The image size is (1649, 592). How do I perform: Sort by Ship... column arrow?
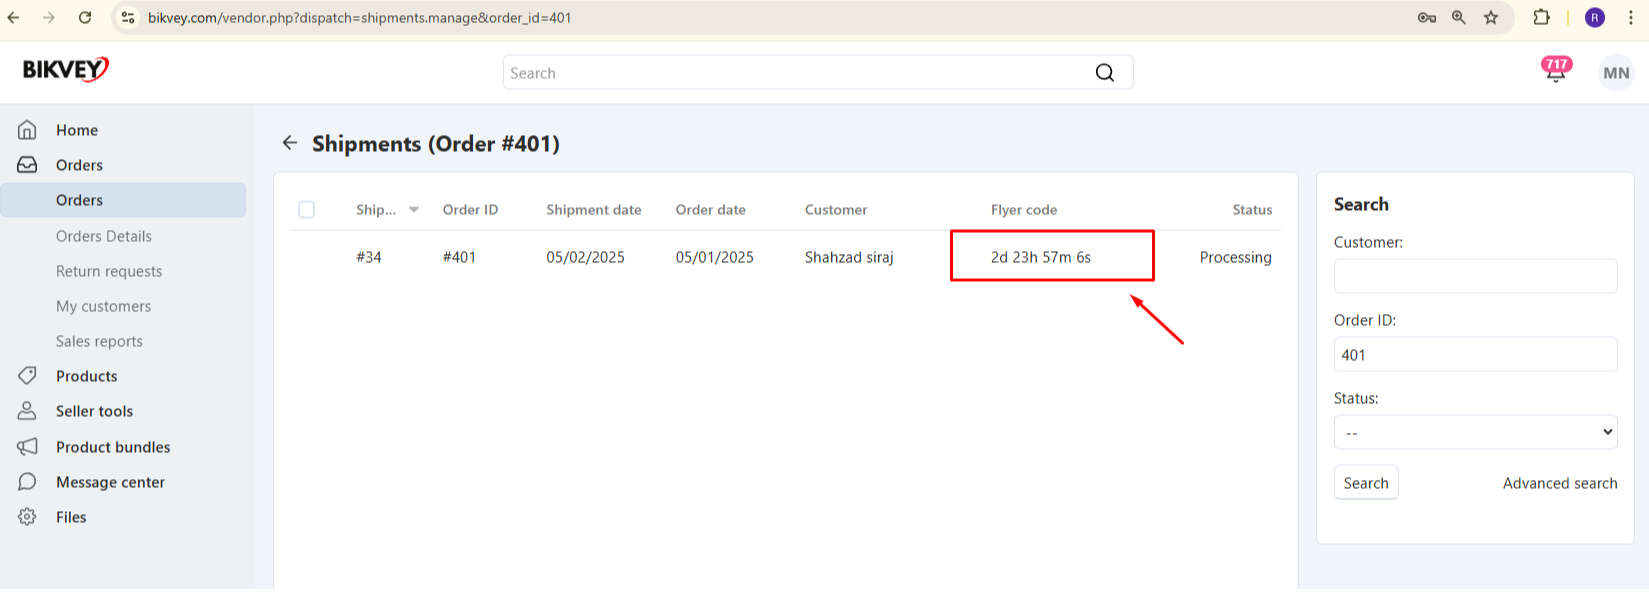(x=414, y=209)
